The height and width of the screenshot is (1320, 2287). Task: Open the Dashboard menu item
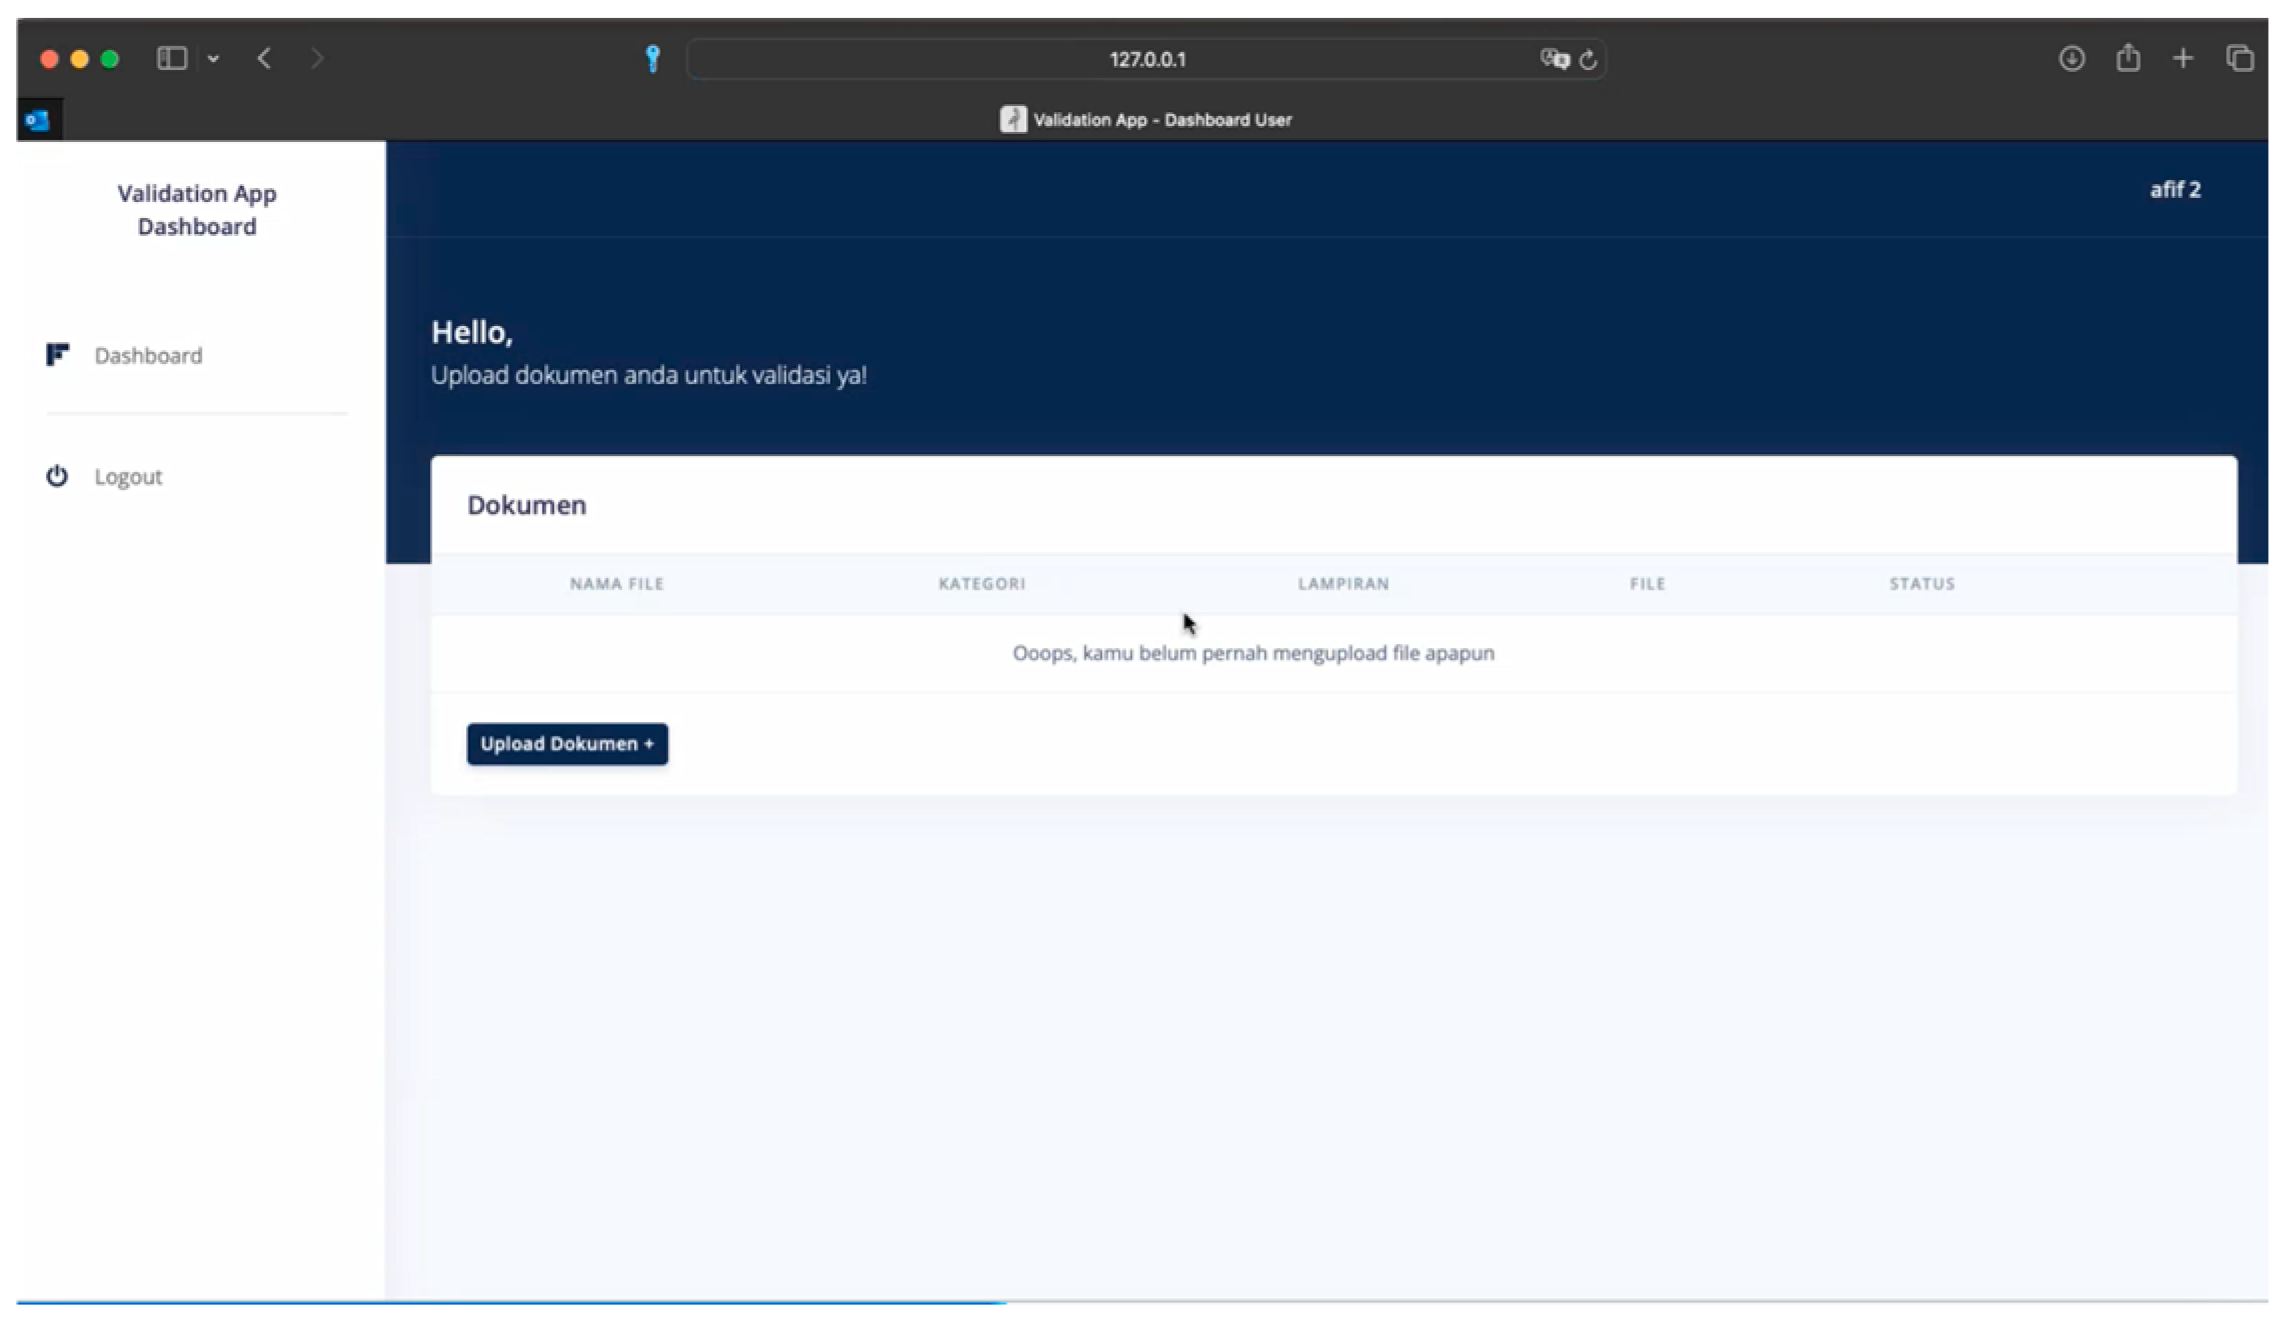click(148, 356)
